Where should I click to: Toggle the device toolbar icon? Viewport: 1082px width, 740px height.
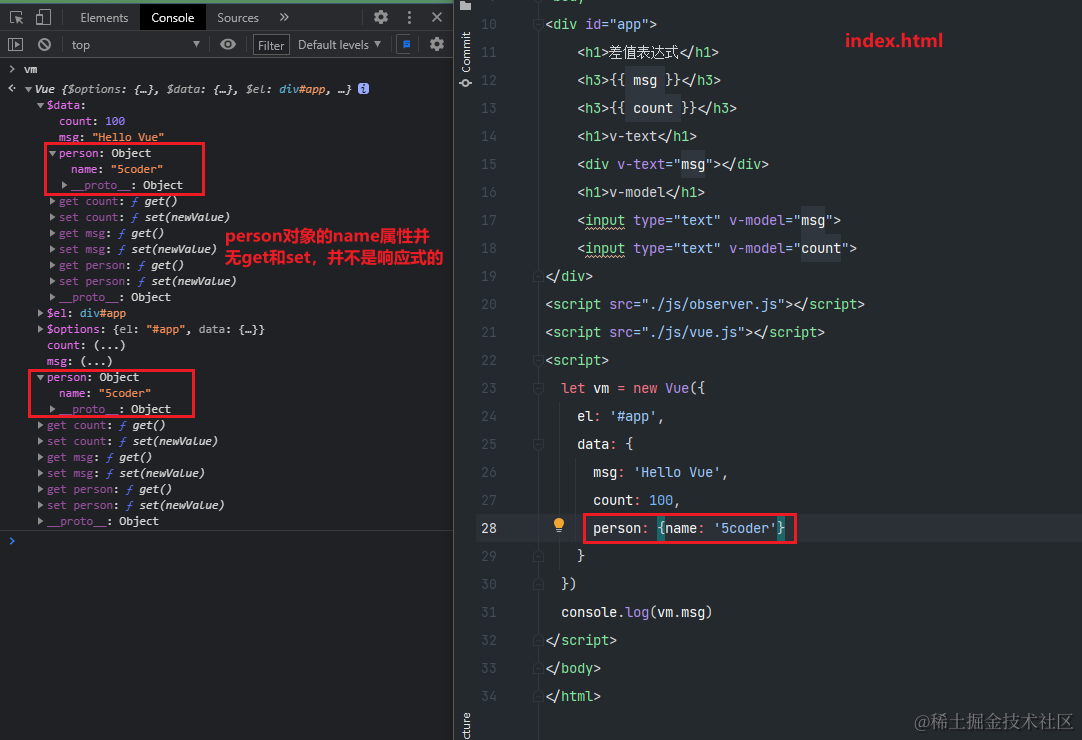(x=43, y=17)
